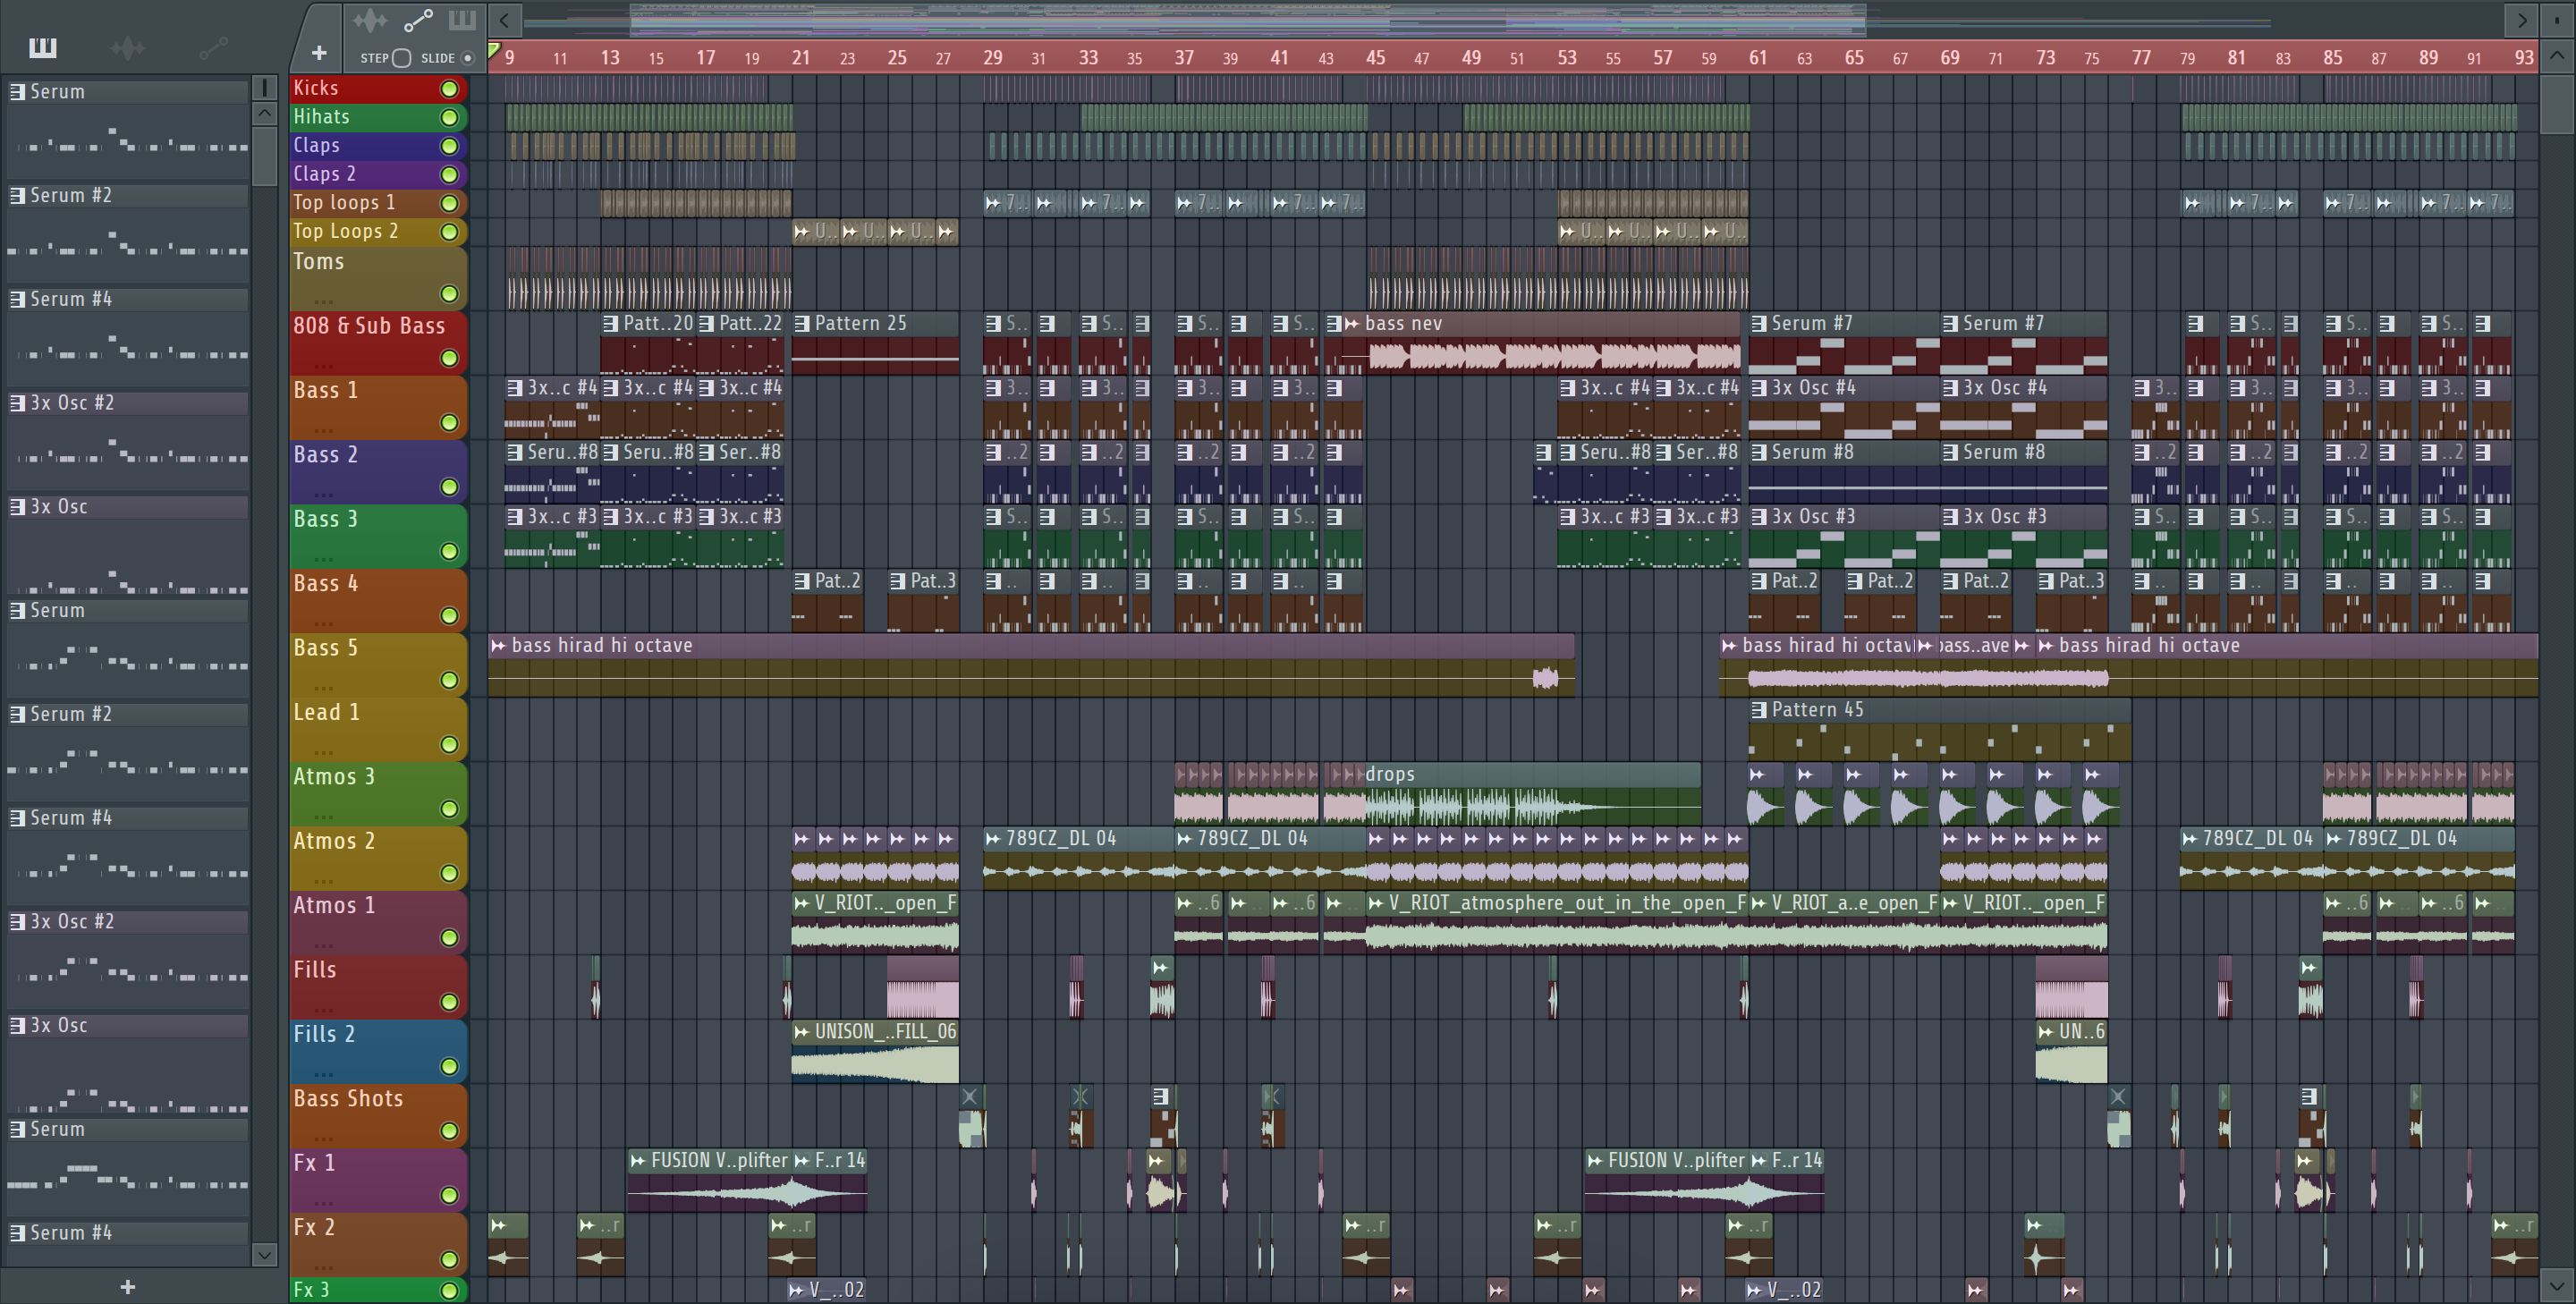Click the pattern icon beside 3x Osc #2 at top
Image resolution: width=2576 pixels, height=1304 pixels.
(17, 403)
